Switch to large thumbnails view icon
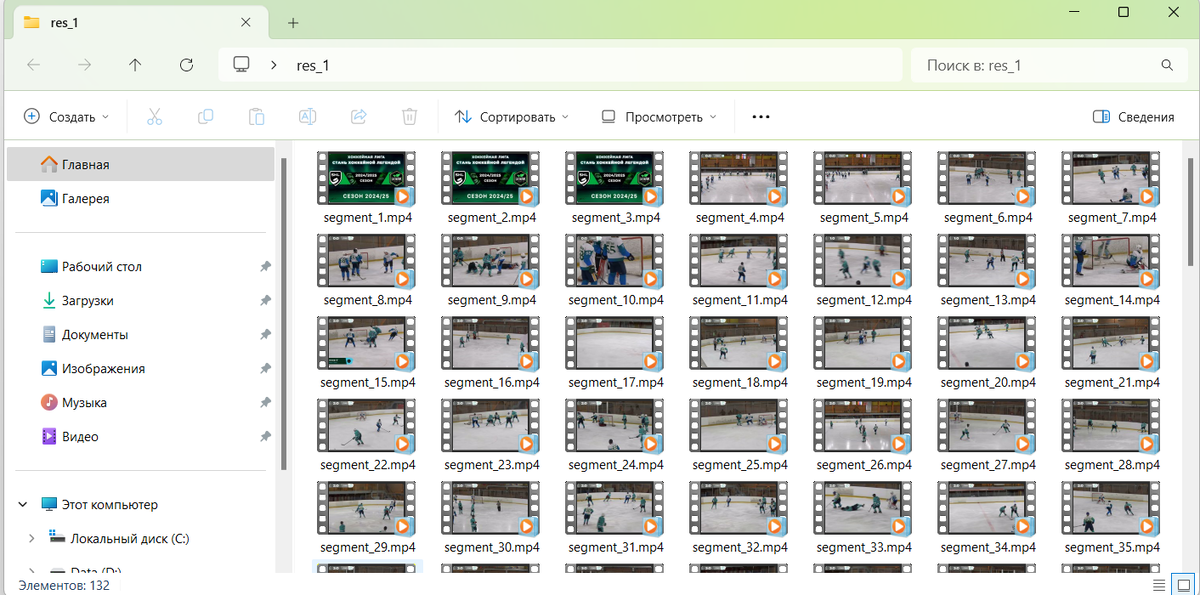The image size is (1200, 595). click(1185, 585)
